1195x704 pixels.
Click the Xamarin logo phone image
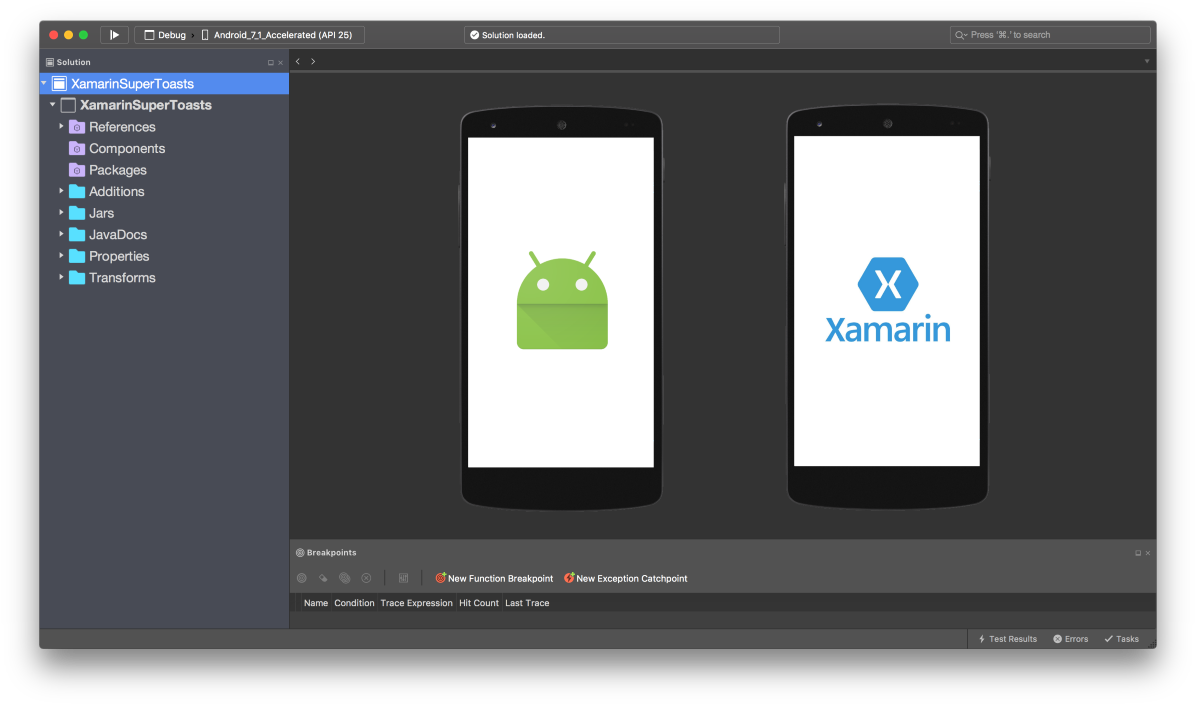(x=887, y=306)
